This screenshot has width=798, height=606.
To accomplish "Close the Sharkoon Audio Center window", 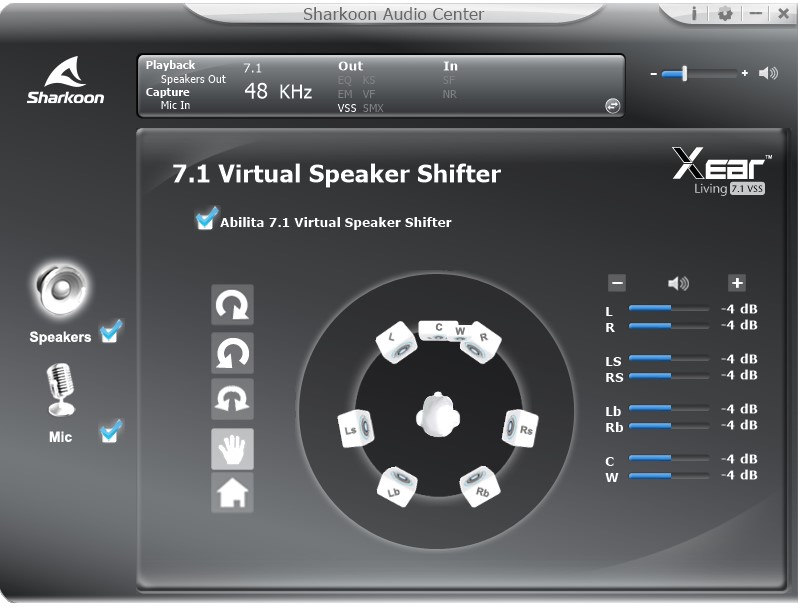I will 784,14.
